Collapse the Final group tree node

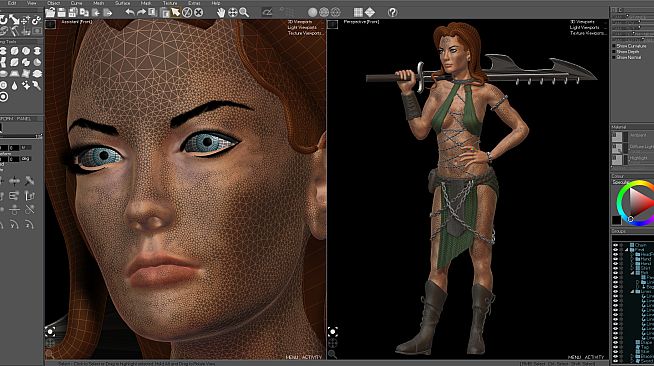pyautogui.click(x=627, y=250)
